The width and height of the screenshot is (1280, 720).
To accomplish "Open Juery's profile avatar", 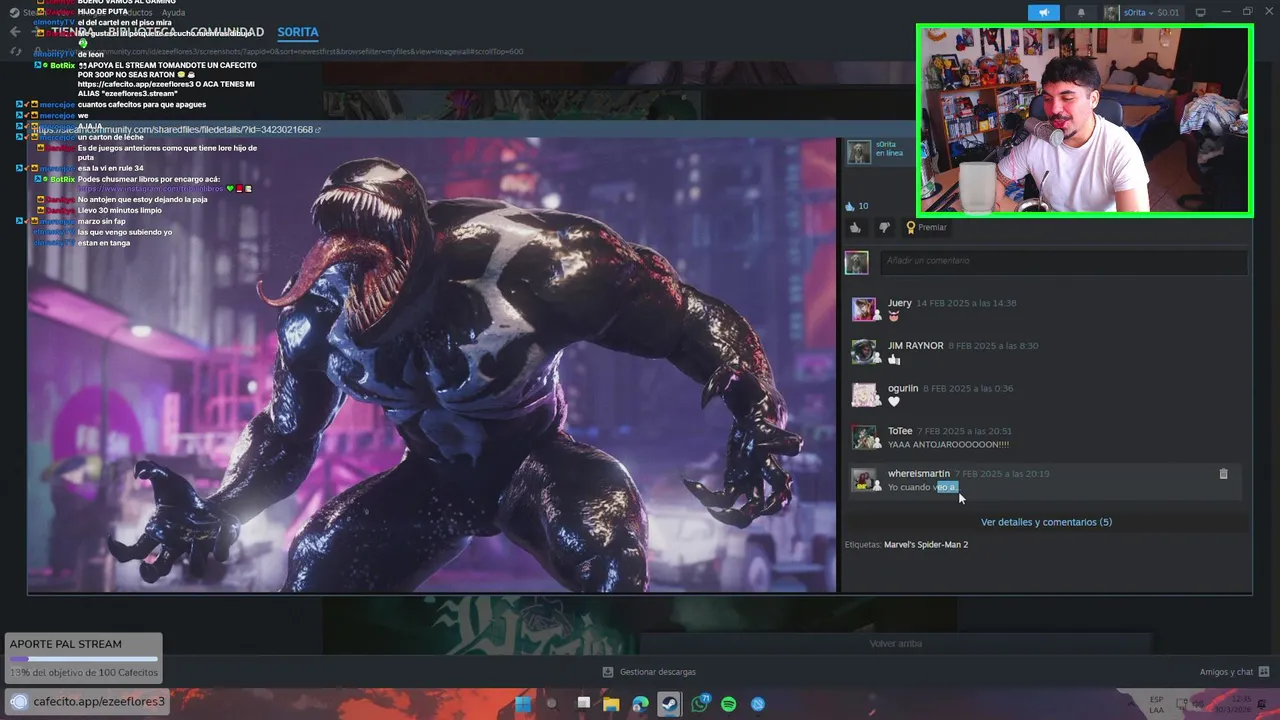I will coord(864,309).
